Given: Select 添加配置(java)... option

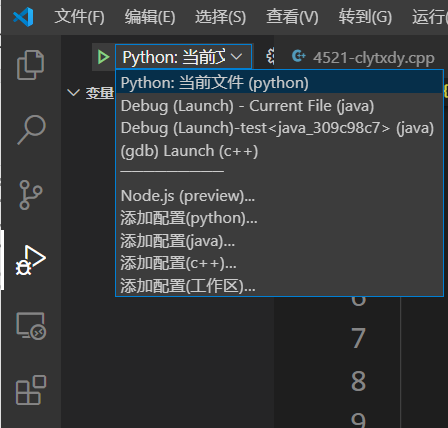Looking at the screenshot, I should coord(279,241).
